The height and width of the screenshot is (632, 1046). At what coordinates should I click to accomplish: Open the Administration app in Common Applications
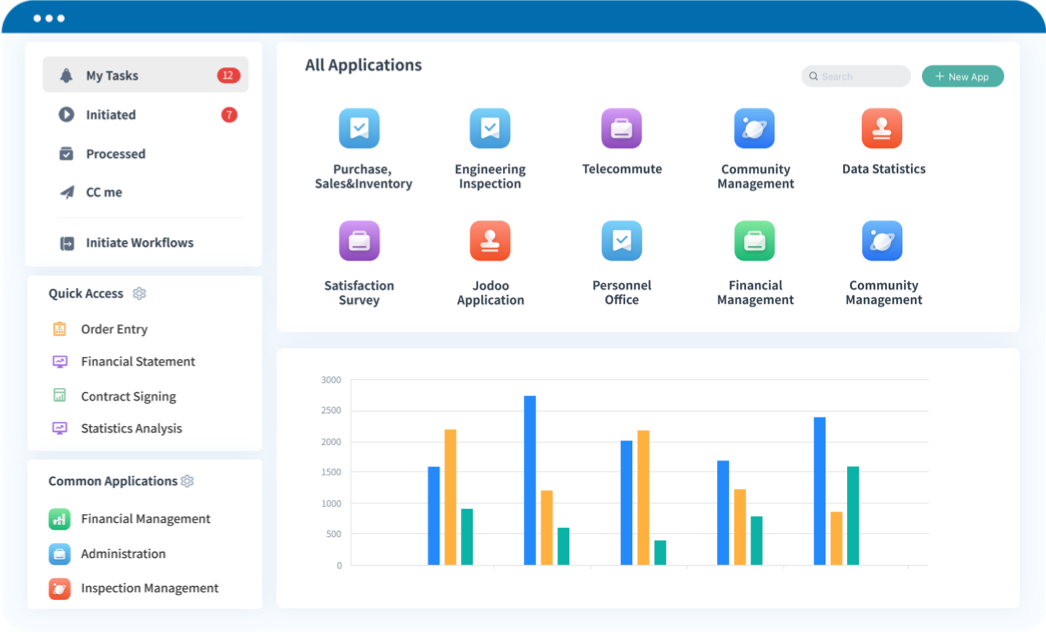tap(124, 554)
